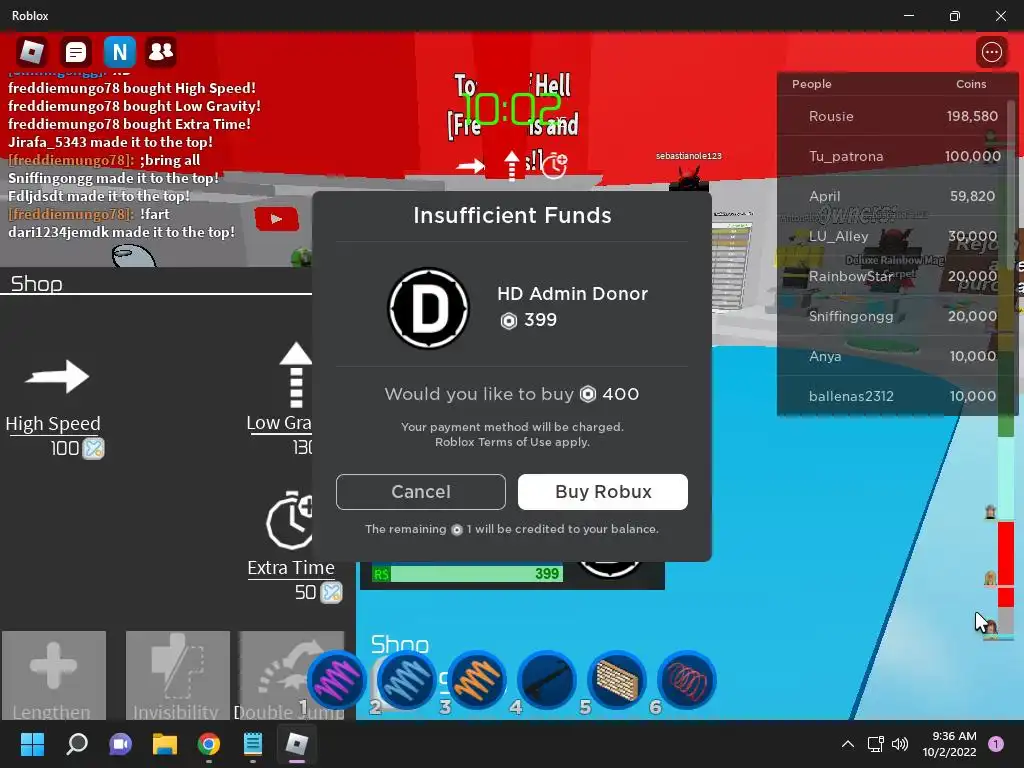This screenshot has height=768, width=1024.
Task: Click the Shop heading on left panel
Action: click(x=37, y=284)
